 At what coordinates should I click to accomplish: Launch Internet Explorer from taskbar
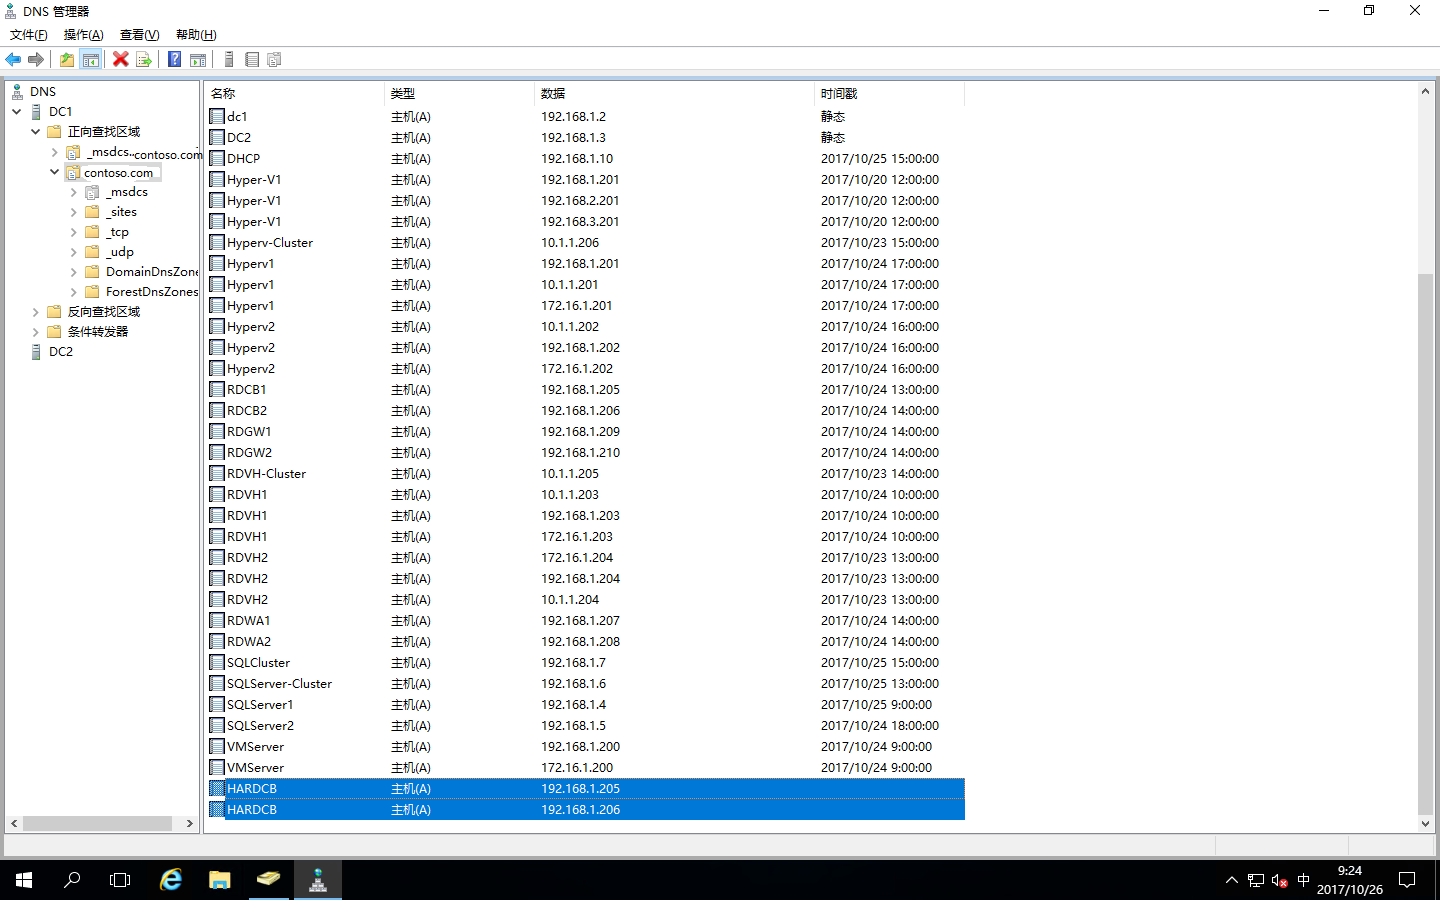[x=171, y=880]
